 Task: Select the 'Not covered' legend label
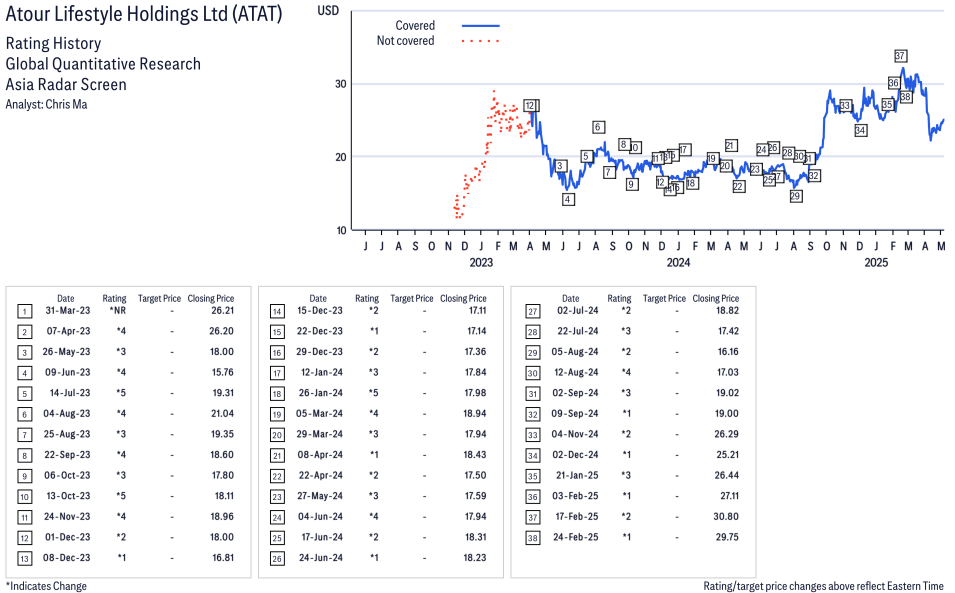point(406,41)
